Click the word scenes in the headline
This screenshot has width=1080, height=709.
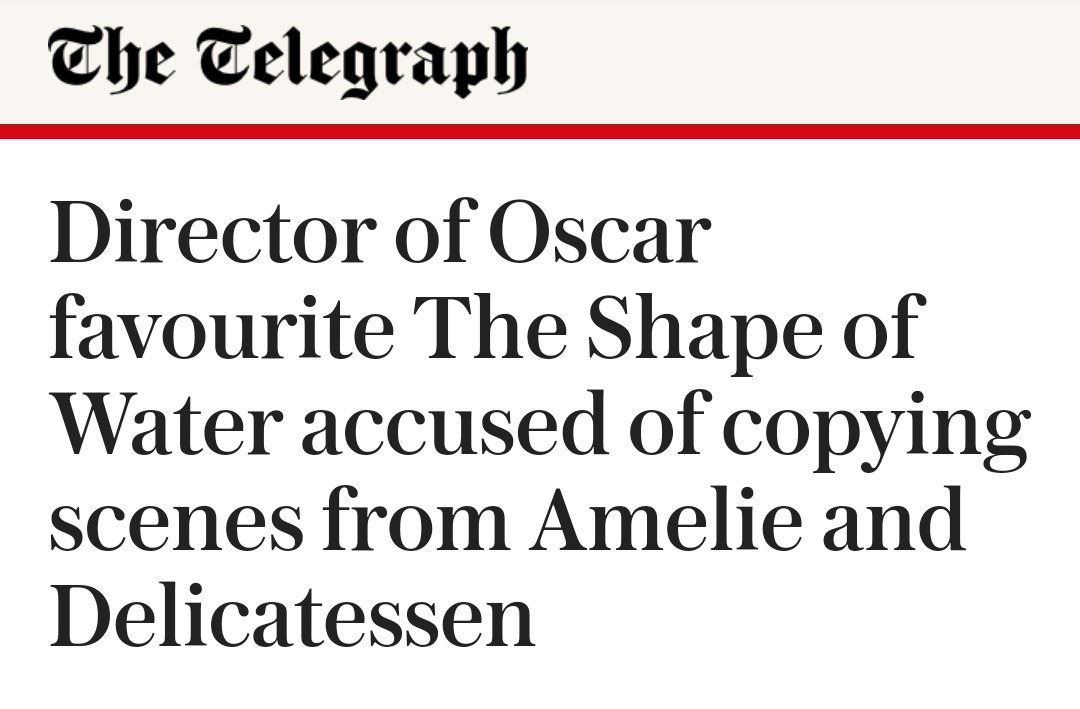[x=176, y=518]
